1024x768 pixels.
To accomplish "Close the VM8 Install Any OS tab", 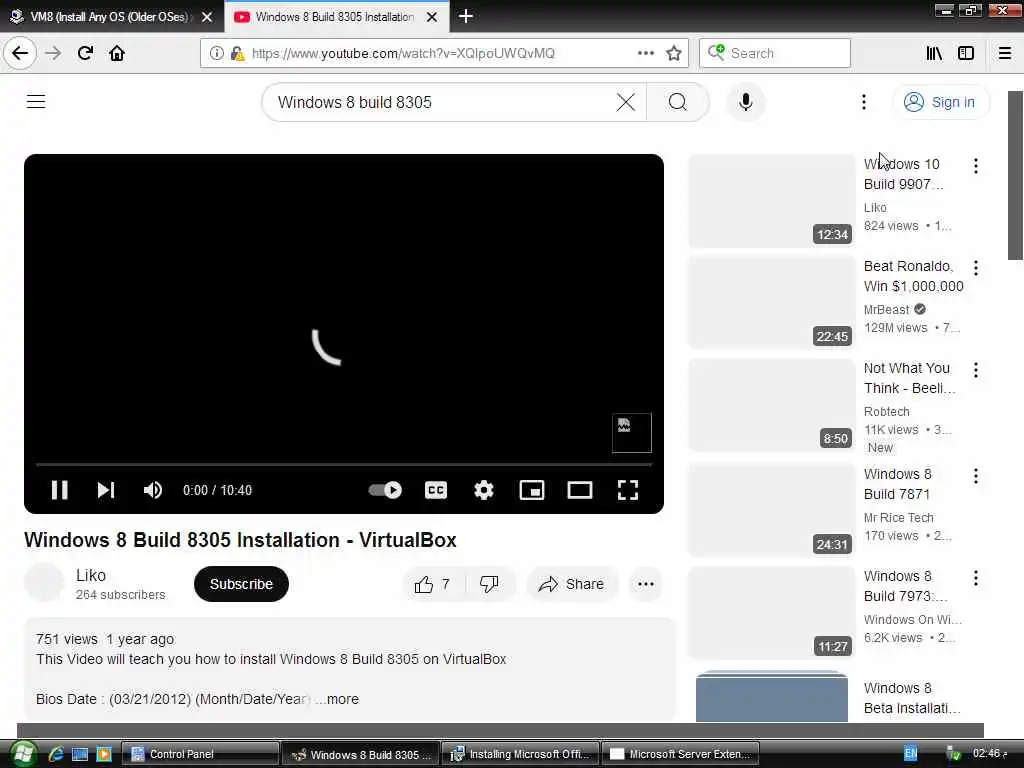I will click(207, 17).
